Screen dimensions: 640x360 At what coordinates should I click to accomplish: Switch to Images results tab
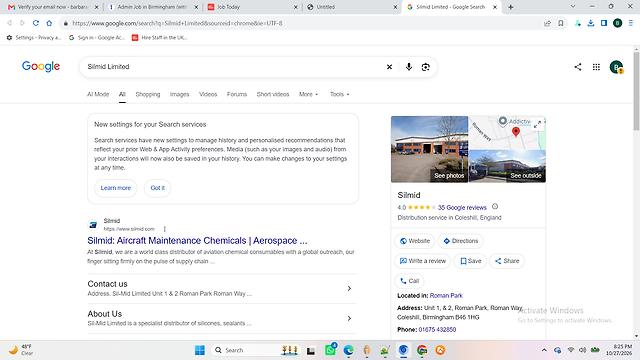[x=180, y=94]
